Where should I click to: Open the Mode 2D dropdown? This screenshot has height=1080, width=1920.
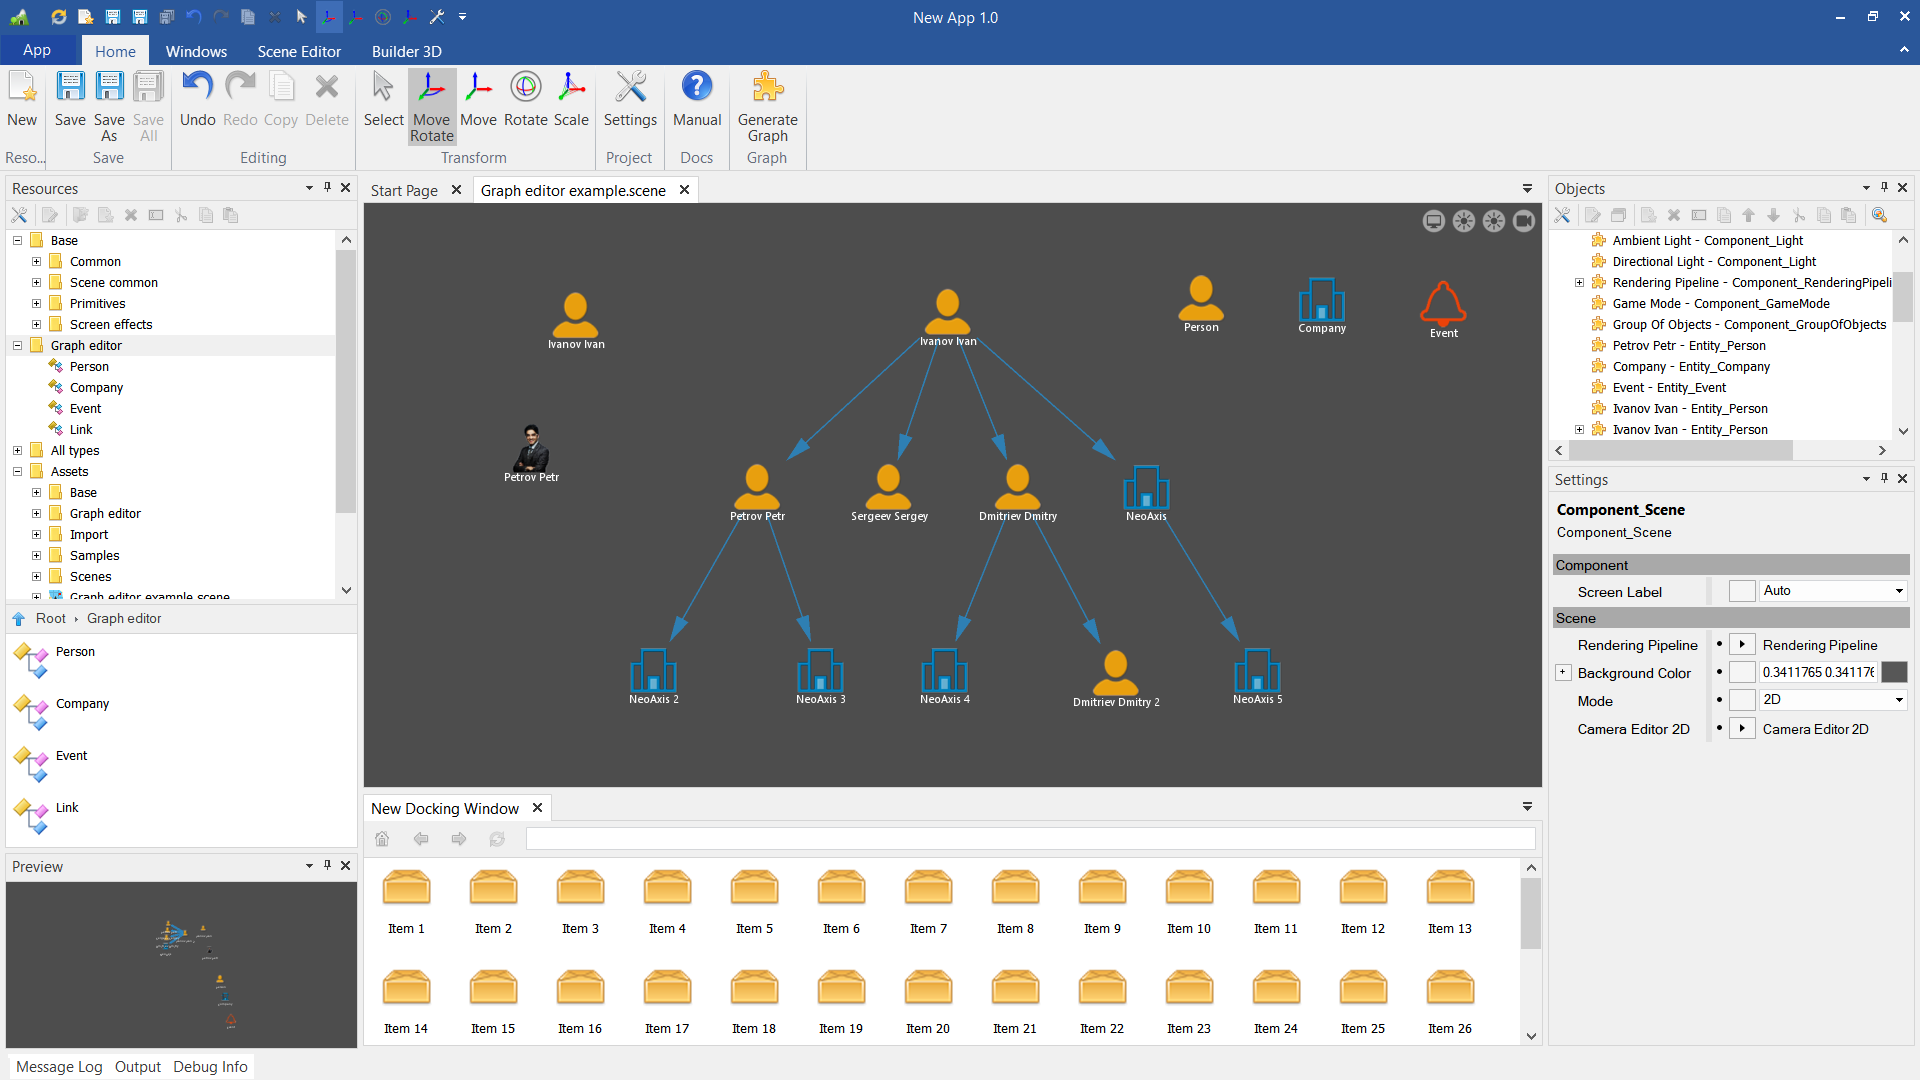[x=1898, y=700]
